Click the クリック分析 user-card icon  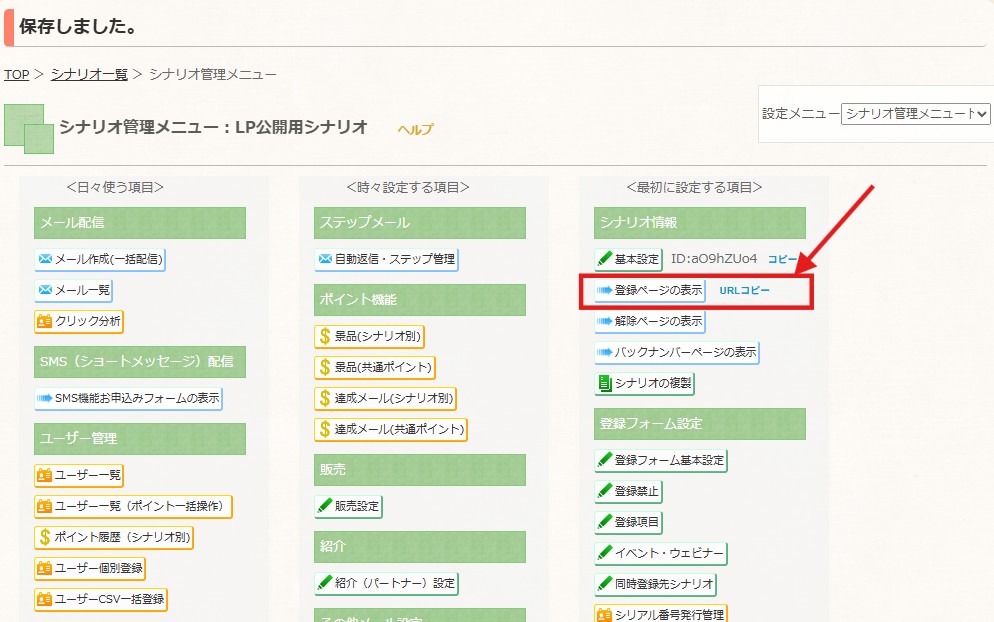(44, 321)
